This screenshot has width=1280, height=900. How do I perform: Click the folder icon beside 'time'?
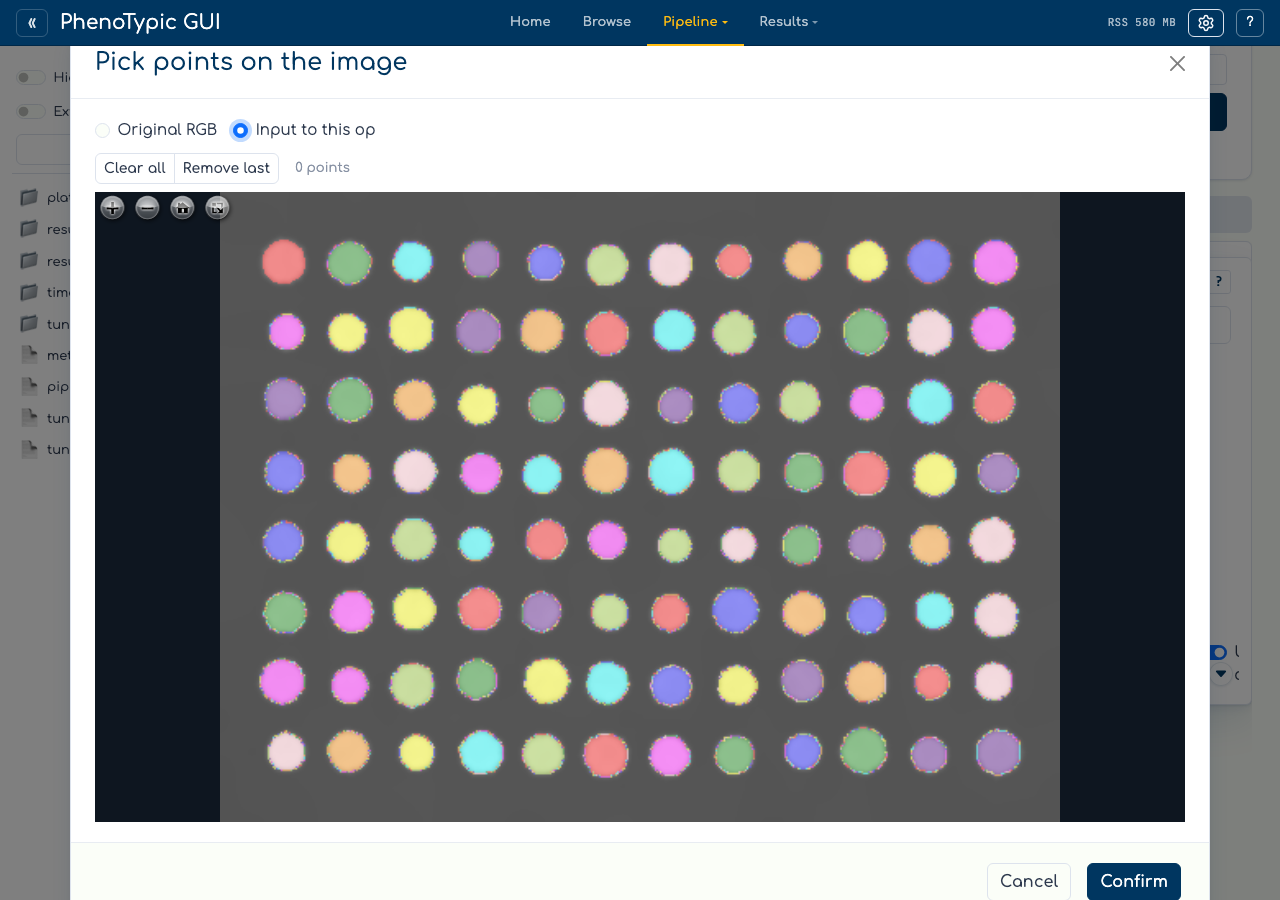point(29,293)
